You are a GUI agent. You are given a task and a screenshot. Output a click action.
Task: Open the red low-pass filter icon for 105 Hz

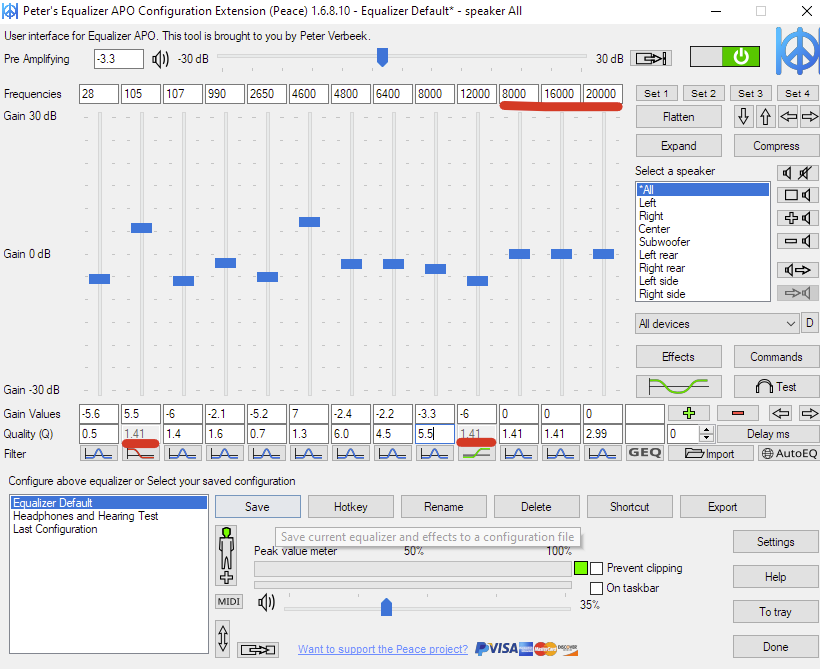pyautogui.click(x=141, y=453)
